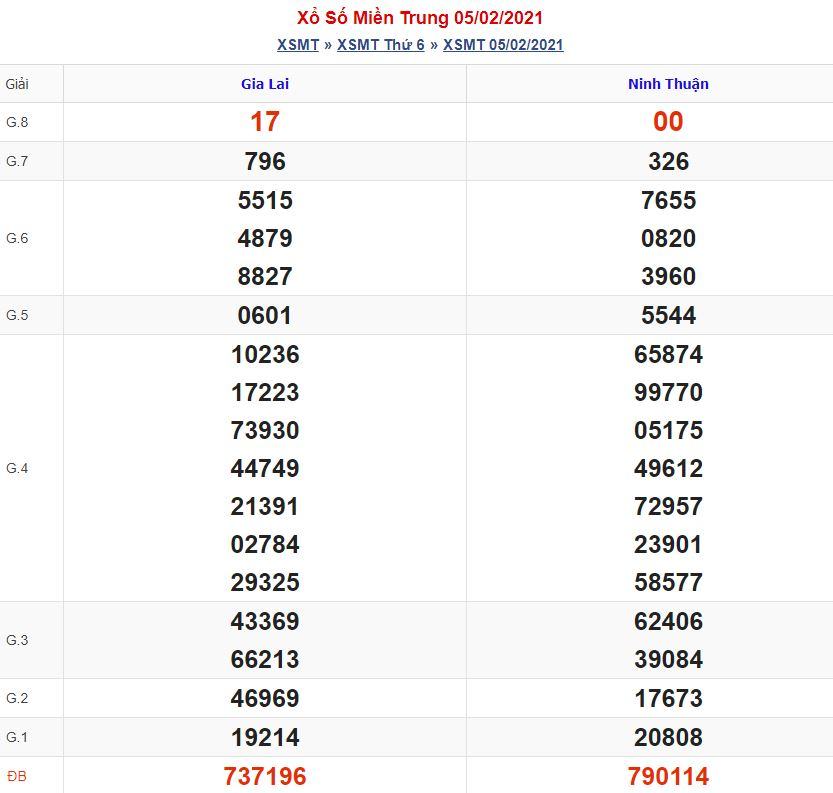Open the XSMT breadcrumb link

(298, 45)
